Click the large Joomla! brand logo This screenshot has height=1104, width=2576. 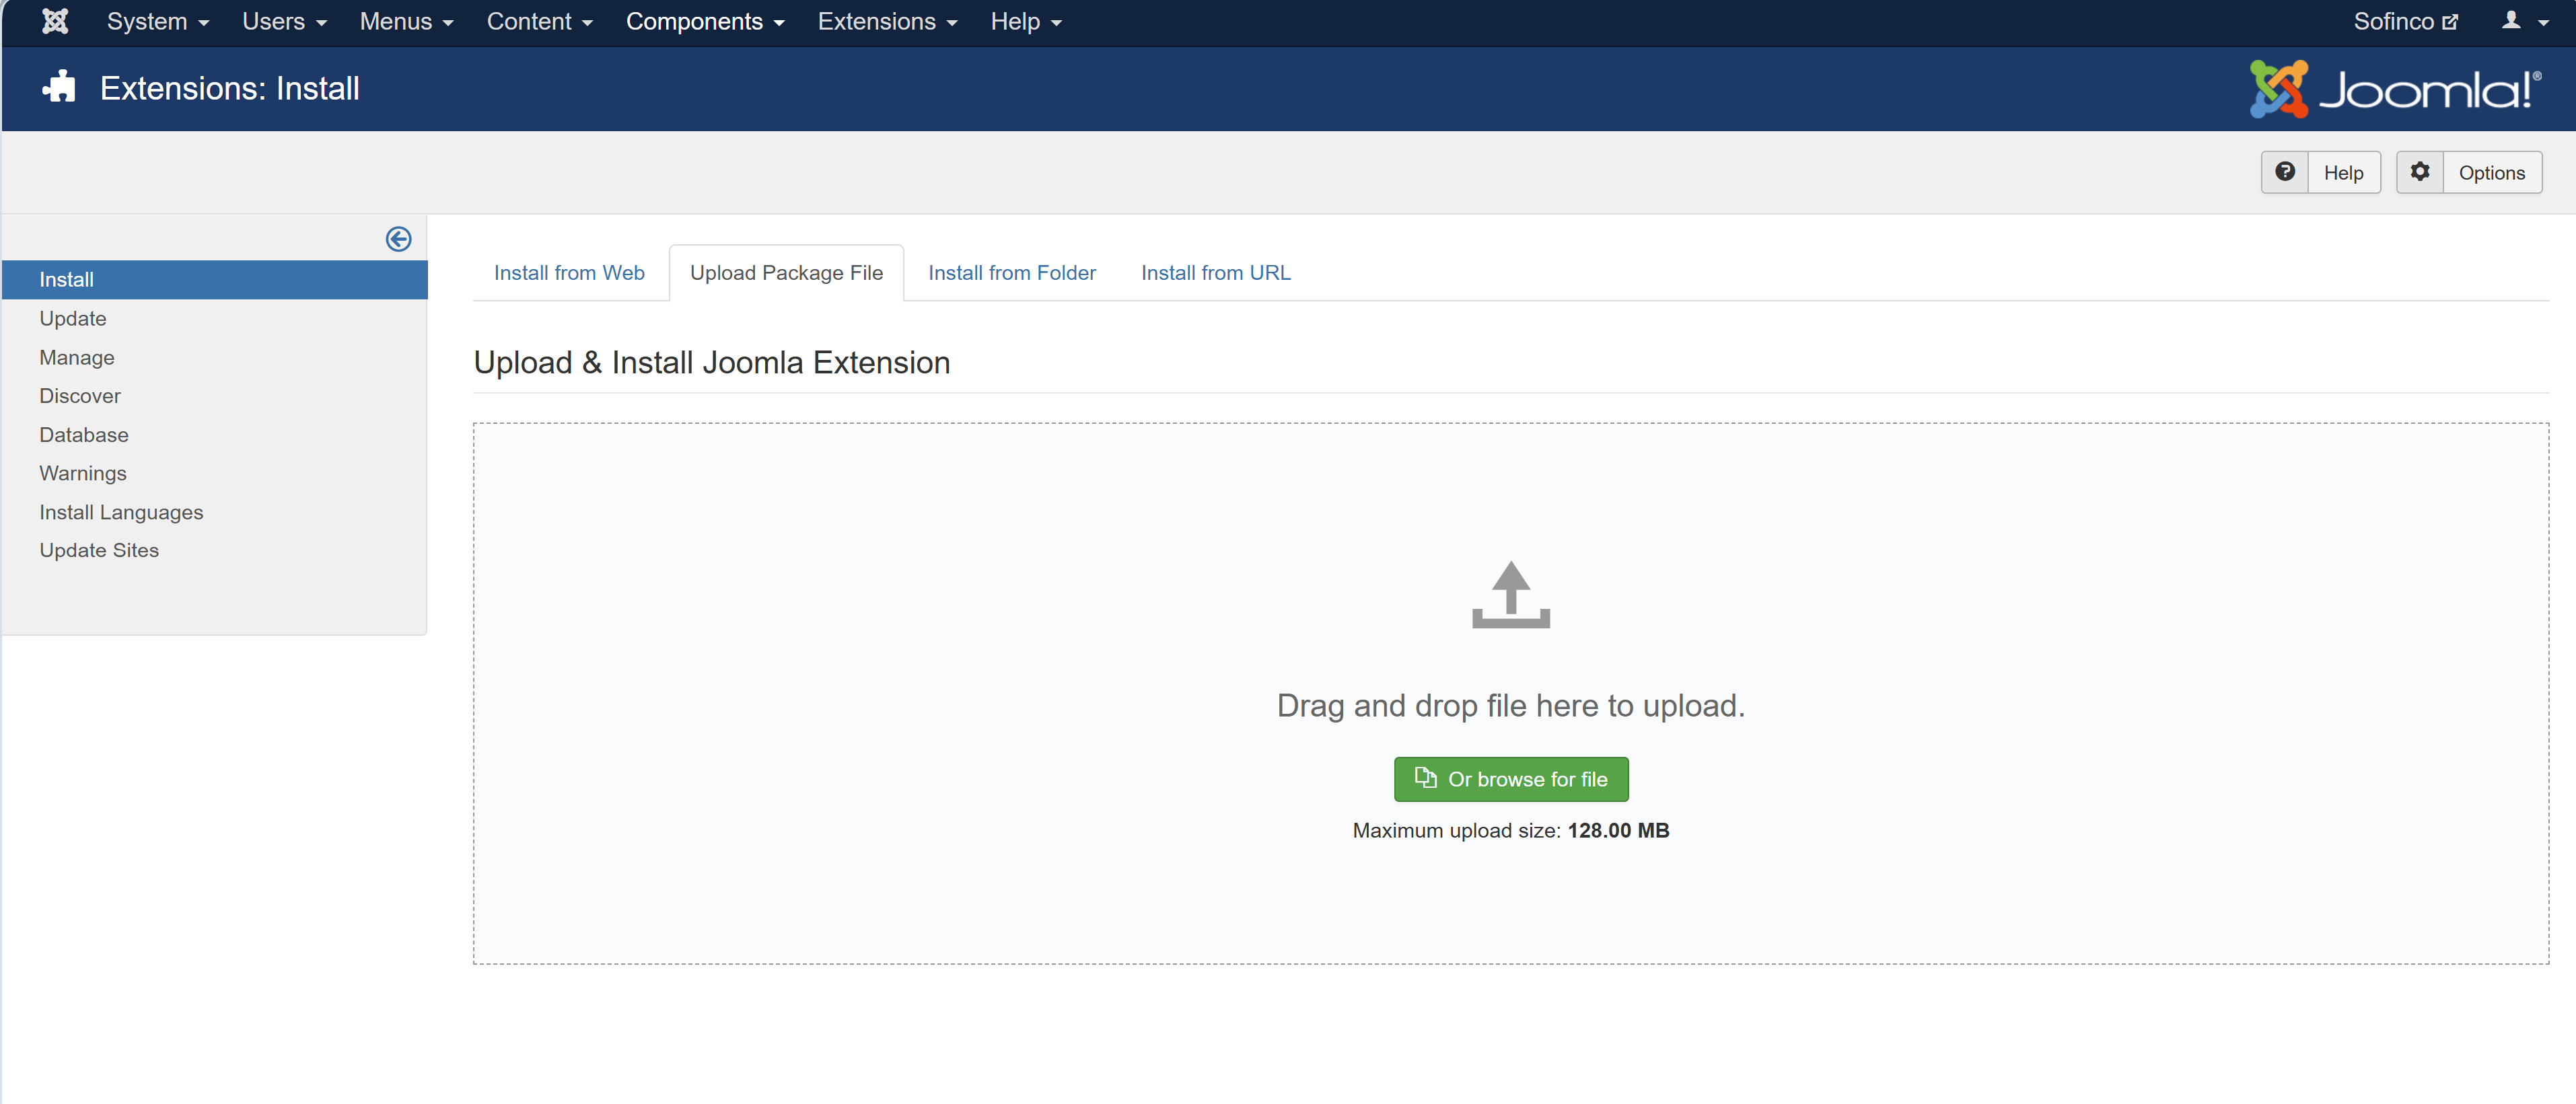[x=2395, y=89]
